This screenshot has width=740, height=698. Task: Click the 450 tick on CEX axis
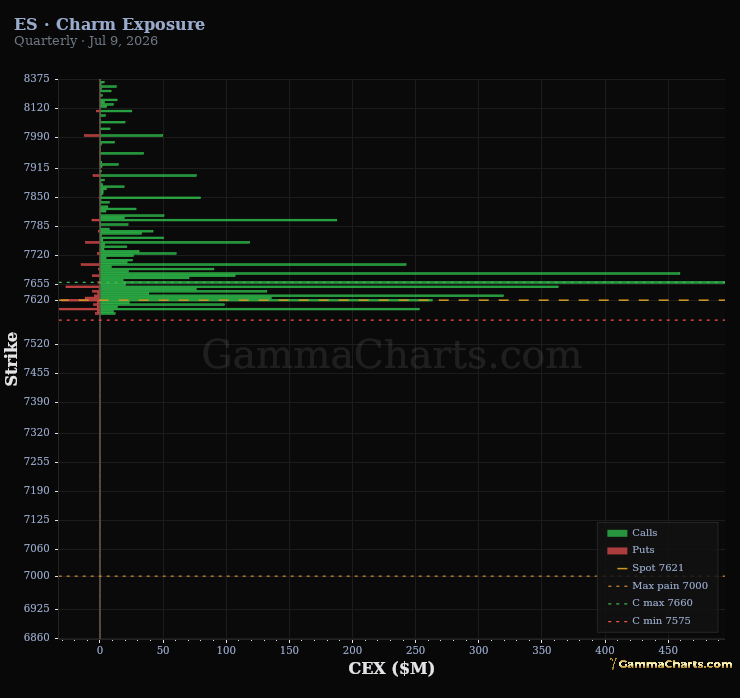668,650
